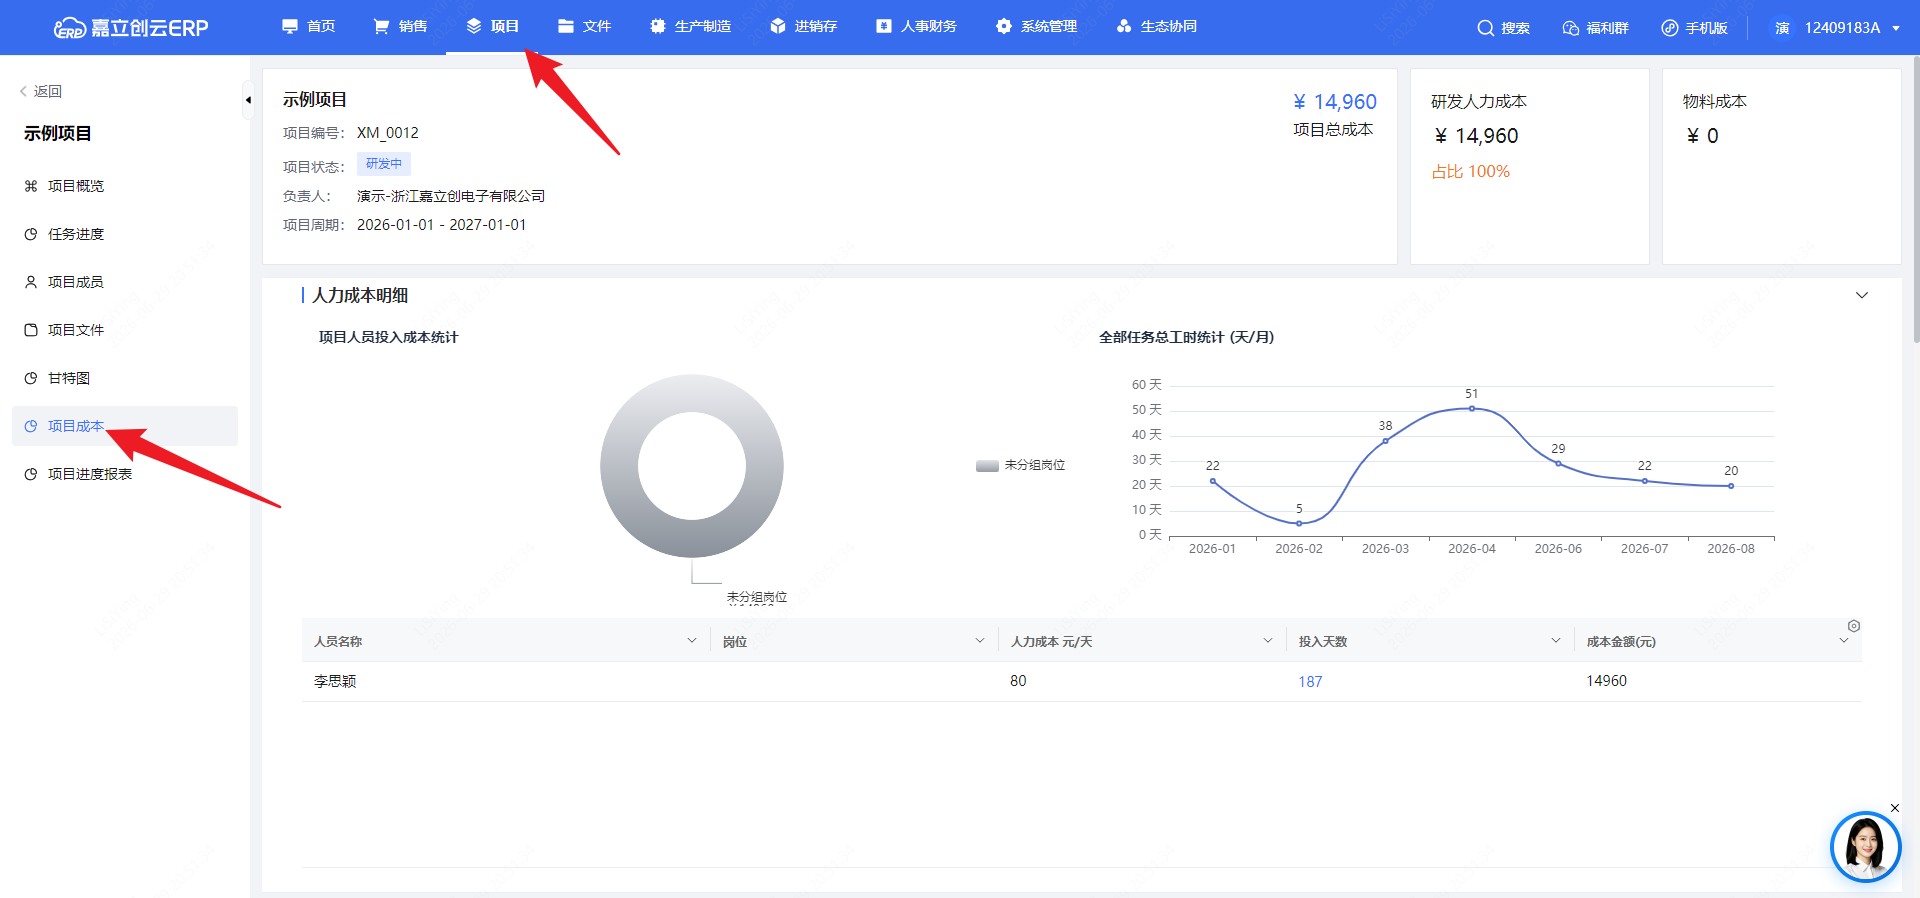1920x898 pixels.
Task: Open the 人力成本 元/天 column dropdown arrow
Action: pos(1267,641)
